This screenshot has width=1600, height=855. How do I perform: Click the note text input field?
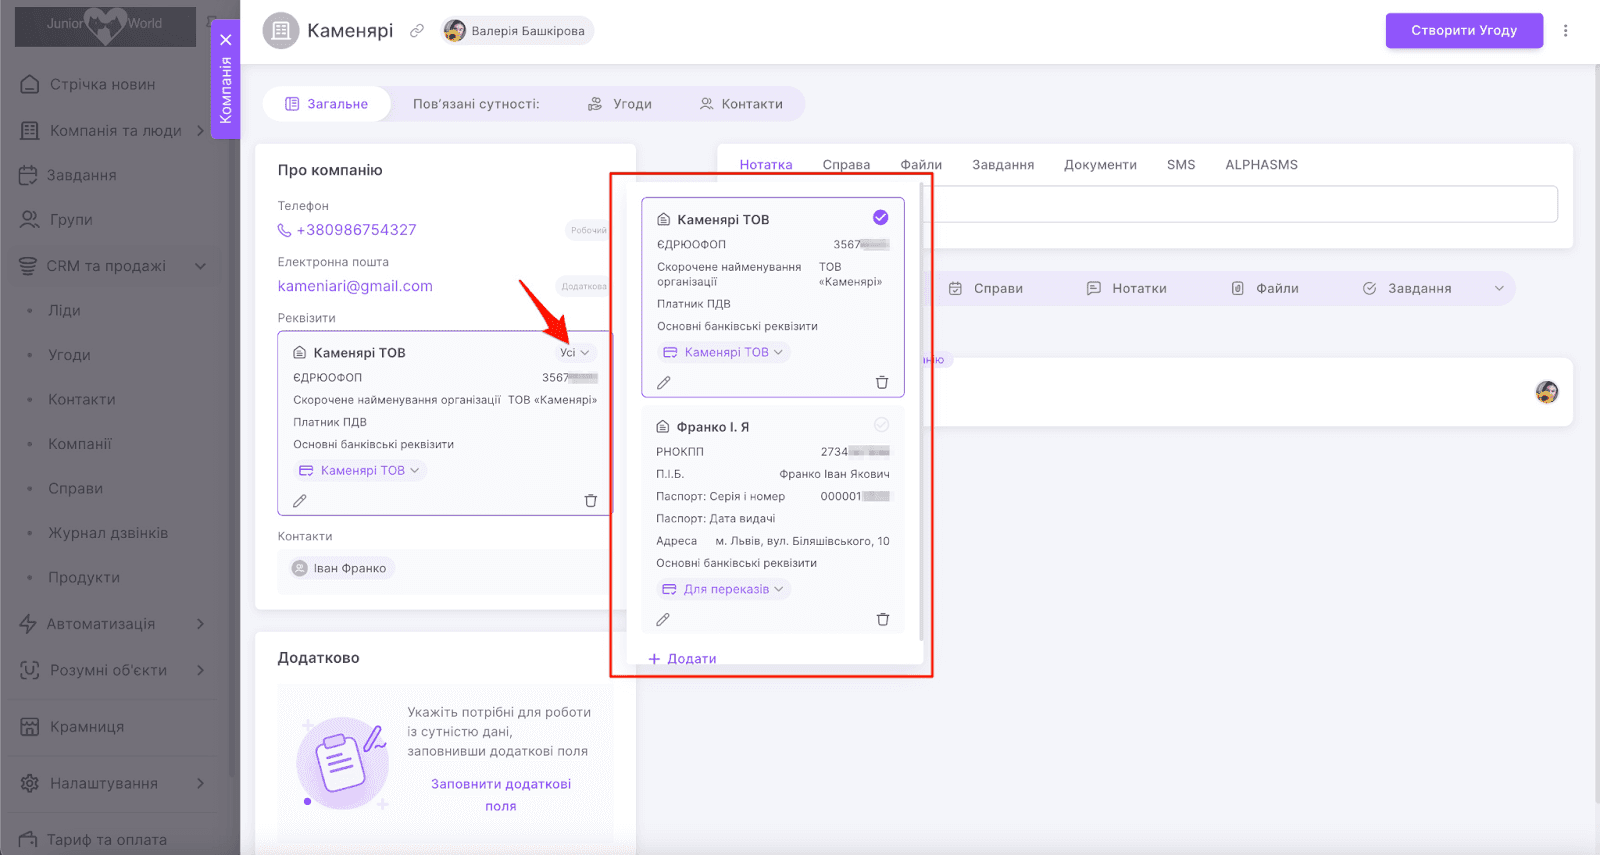[x=1240, y=204]
